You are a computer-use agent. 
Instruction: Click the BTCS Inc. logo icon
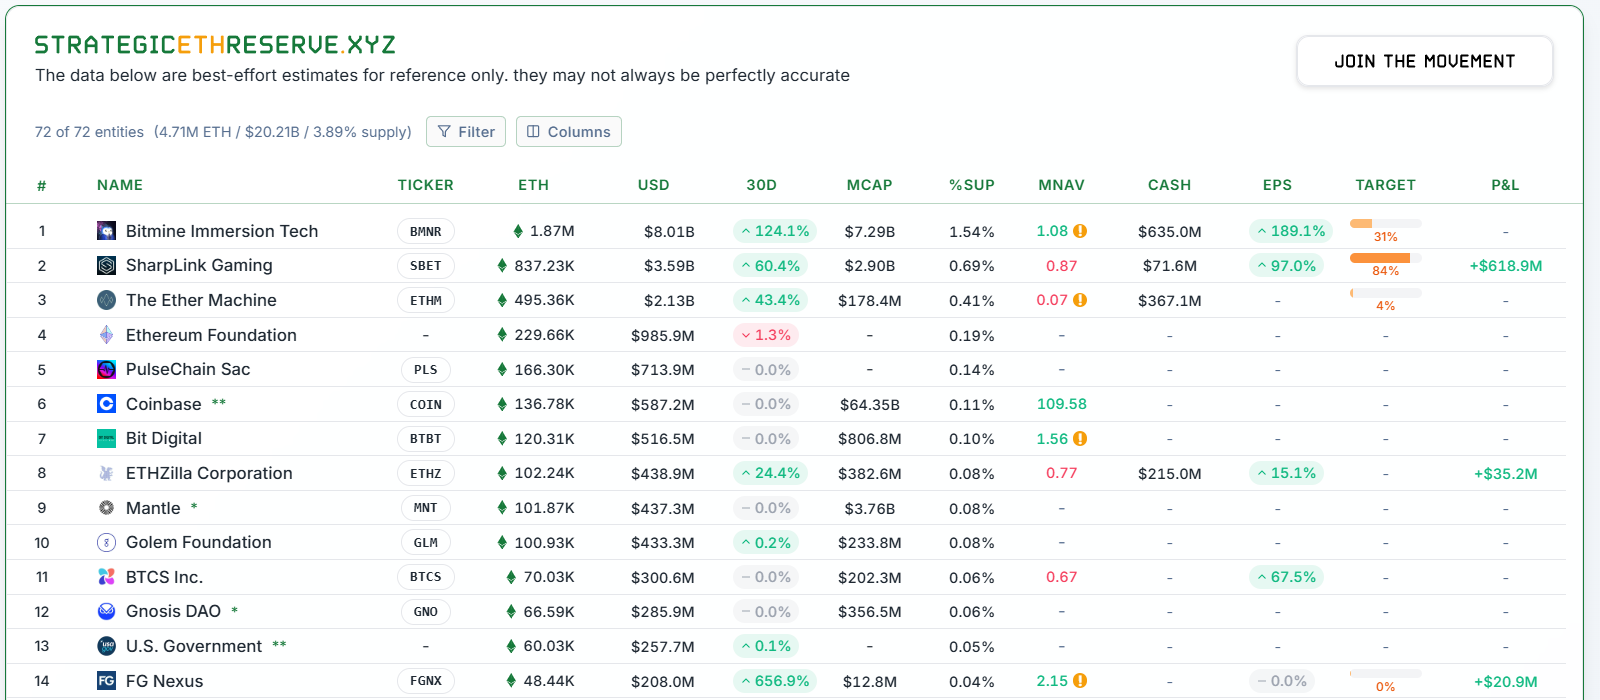106,577
